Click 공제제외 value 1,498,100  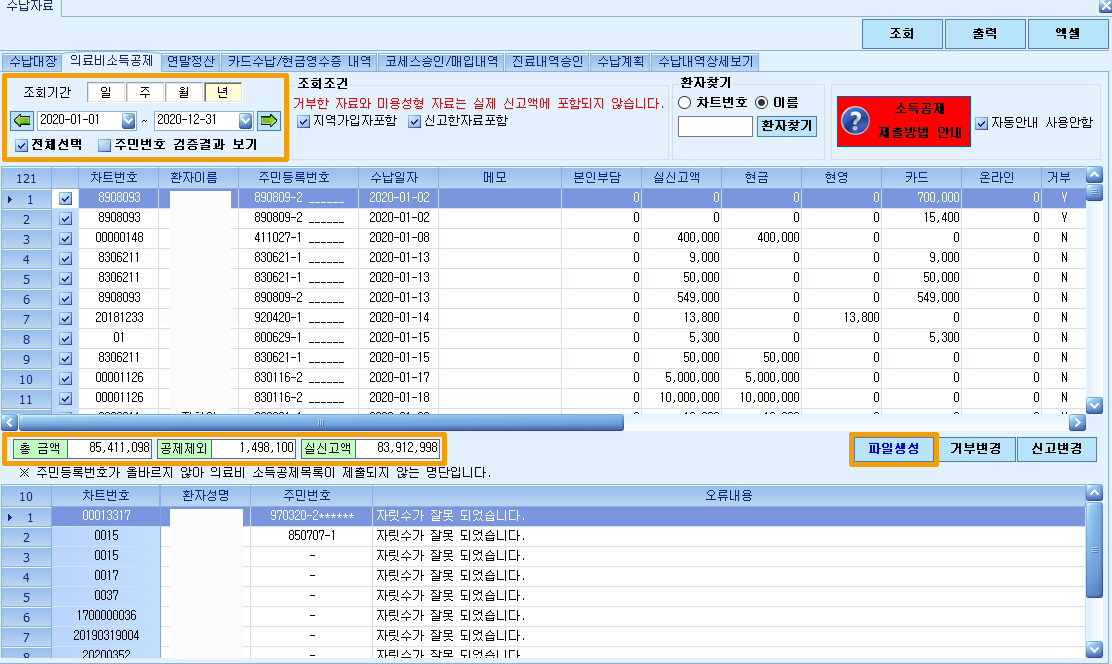pyautogui.click(x=254, y=448)
